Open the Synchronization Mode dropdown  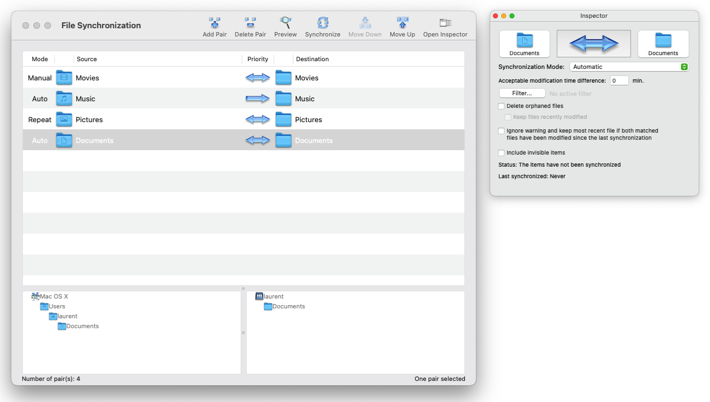pos(629,67)
